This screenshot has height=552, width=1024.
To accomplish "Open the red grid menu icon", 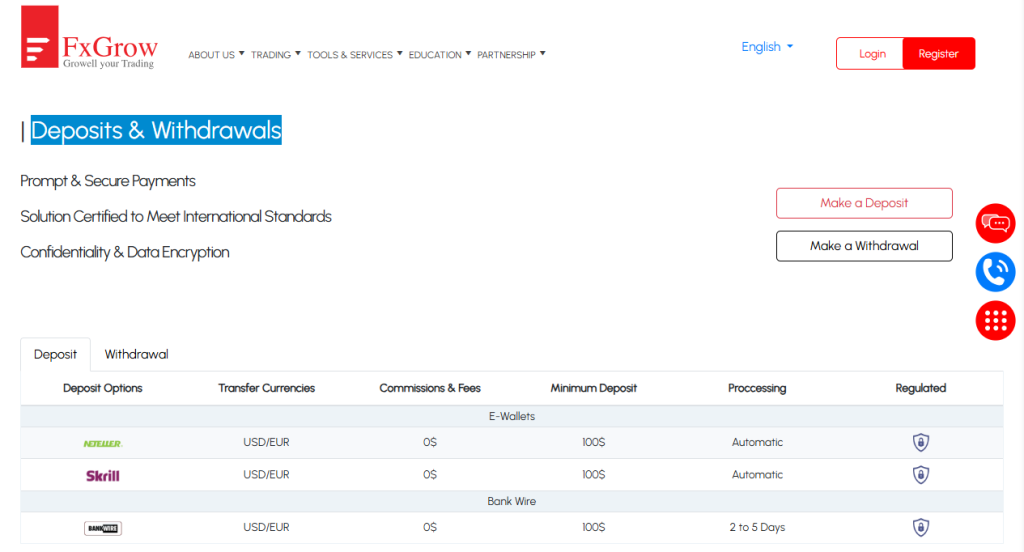I will click(x=995, y=320).
